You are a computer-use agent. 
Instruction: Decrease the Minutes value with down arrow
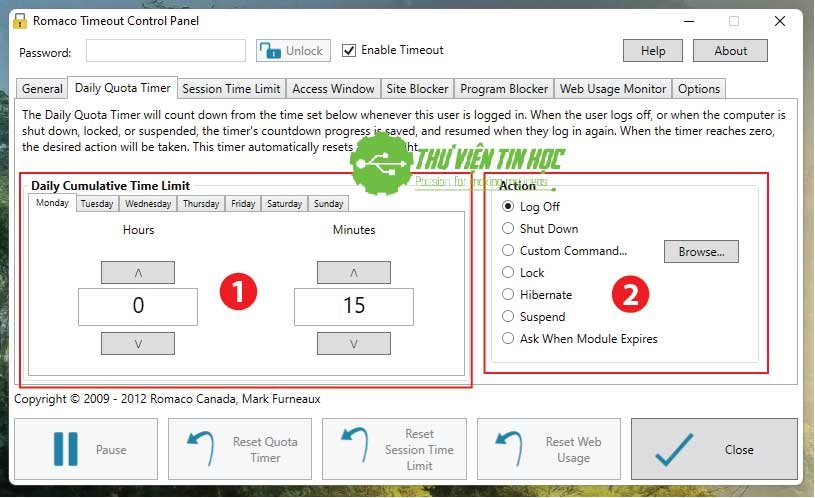pos(353,344)
